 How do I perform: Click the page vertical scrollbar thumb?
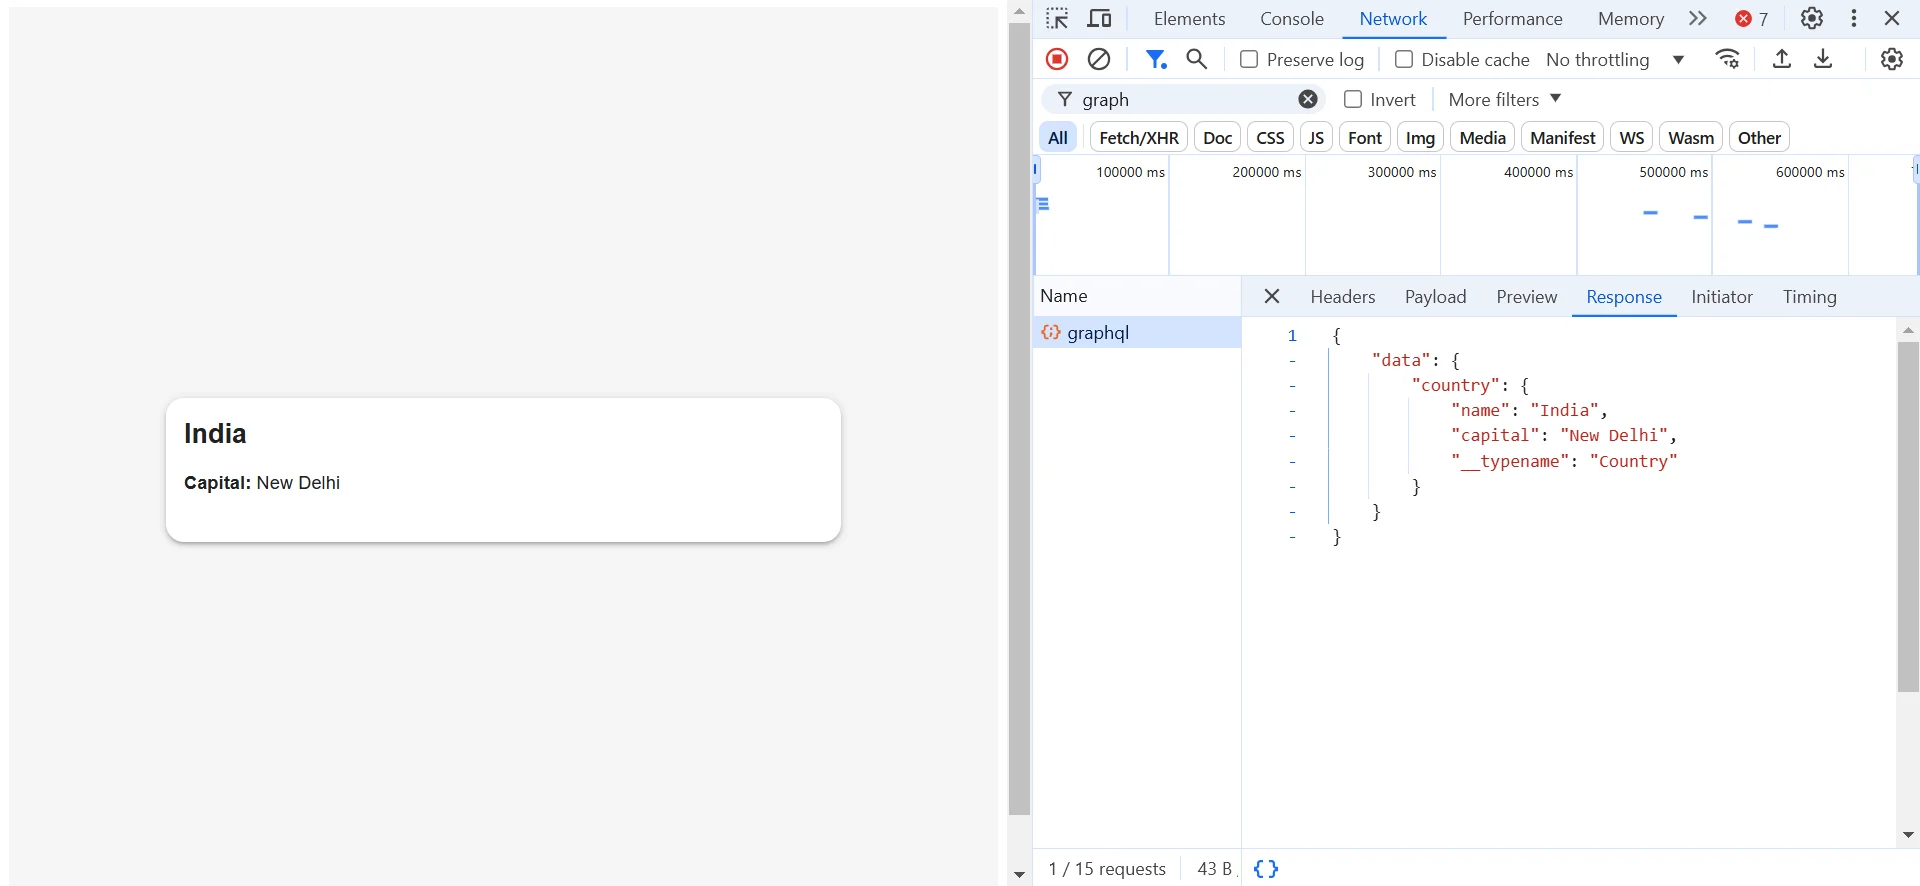(1019, 420)
